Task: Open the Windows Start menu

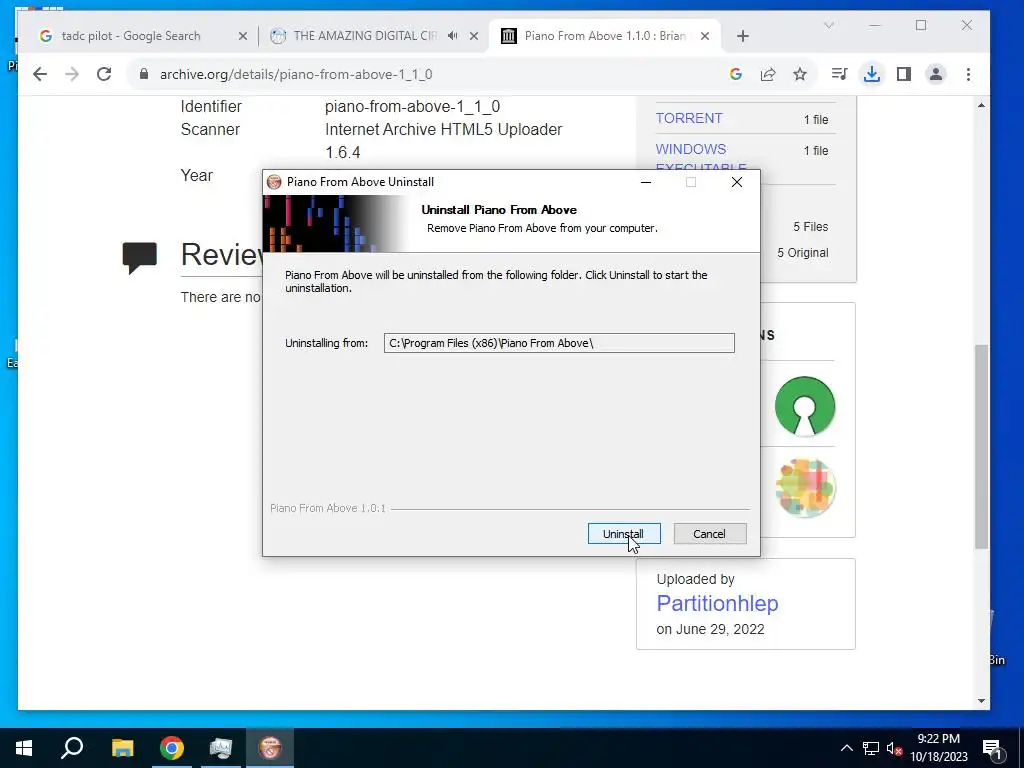Action: coord(24,748)
